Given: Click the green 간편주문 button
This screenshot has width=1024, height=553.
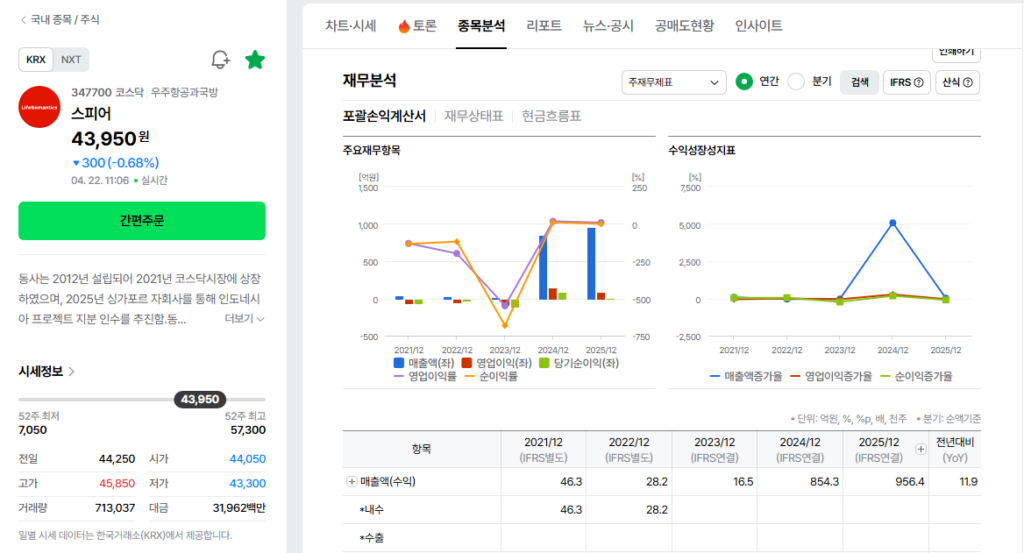Looking at the screenshot, I should pyautogui.click(x=142, y=221).
